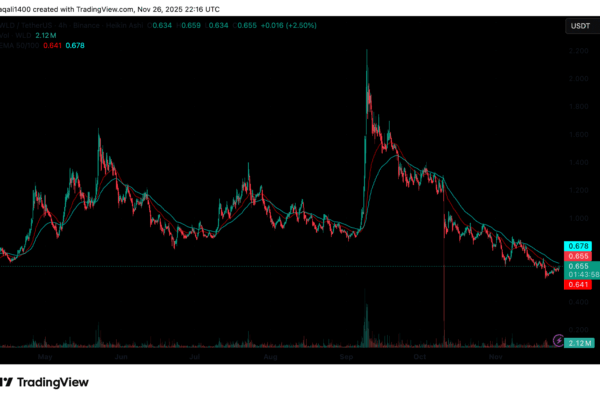600x400 pixels.
Task: Click the 2.12 M volume axis label
Action: 578,344
